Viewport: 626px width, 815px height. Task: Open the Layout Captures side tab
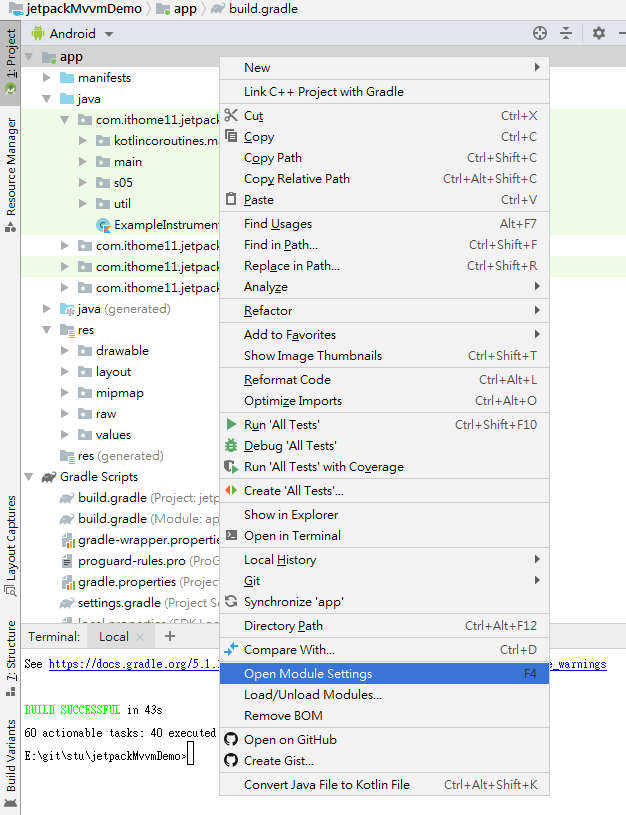pyautogui.click(x=10, y=546)
